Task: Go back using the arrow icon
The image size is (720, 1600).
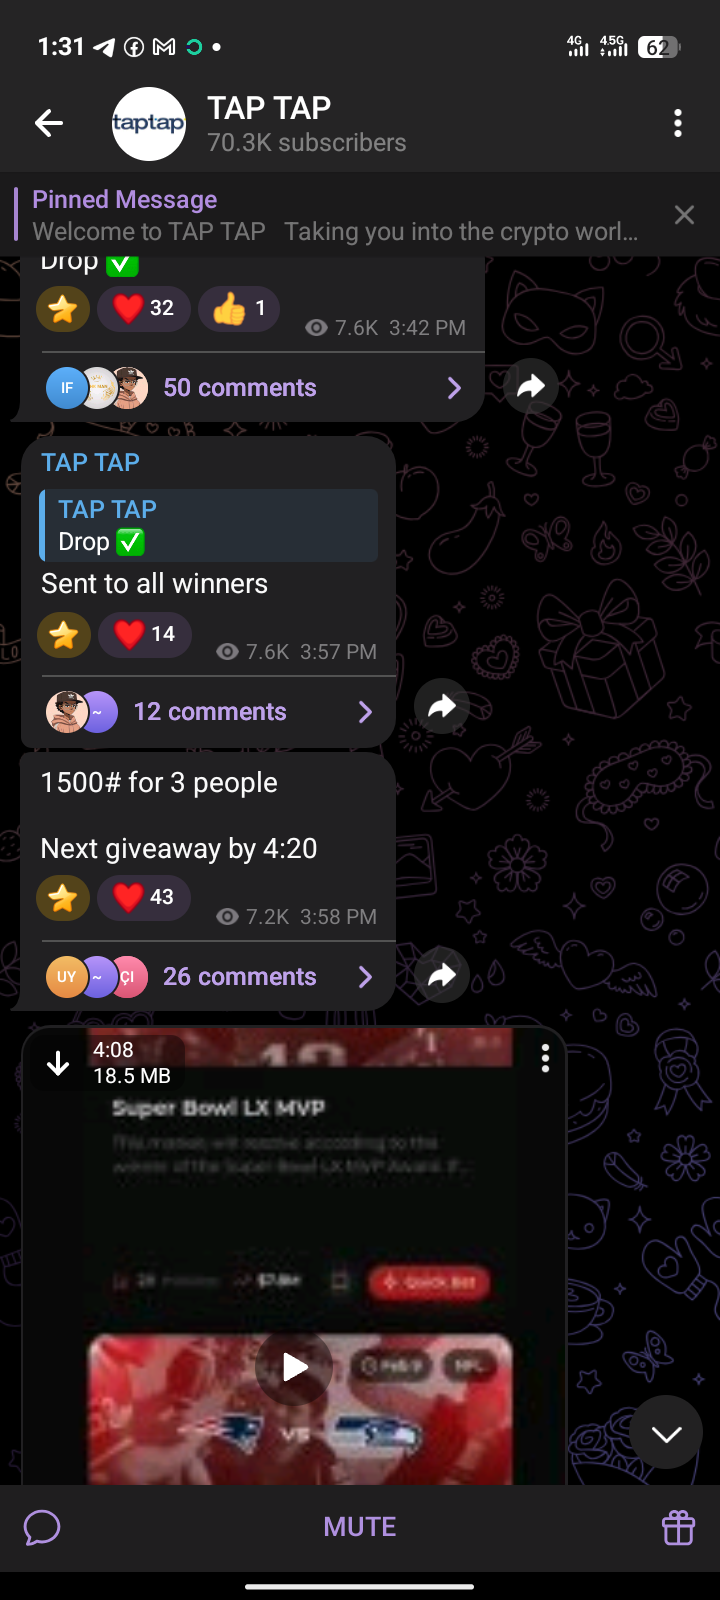Action: coord(49,123)
